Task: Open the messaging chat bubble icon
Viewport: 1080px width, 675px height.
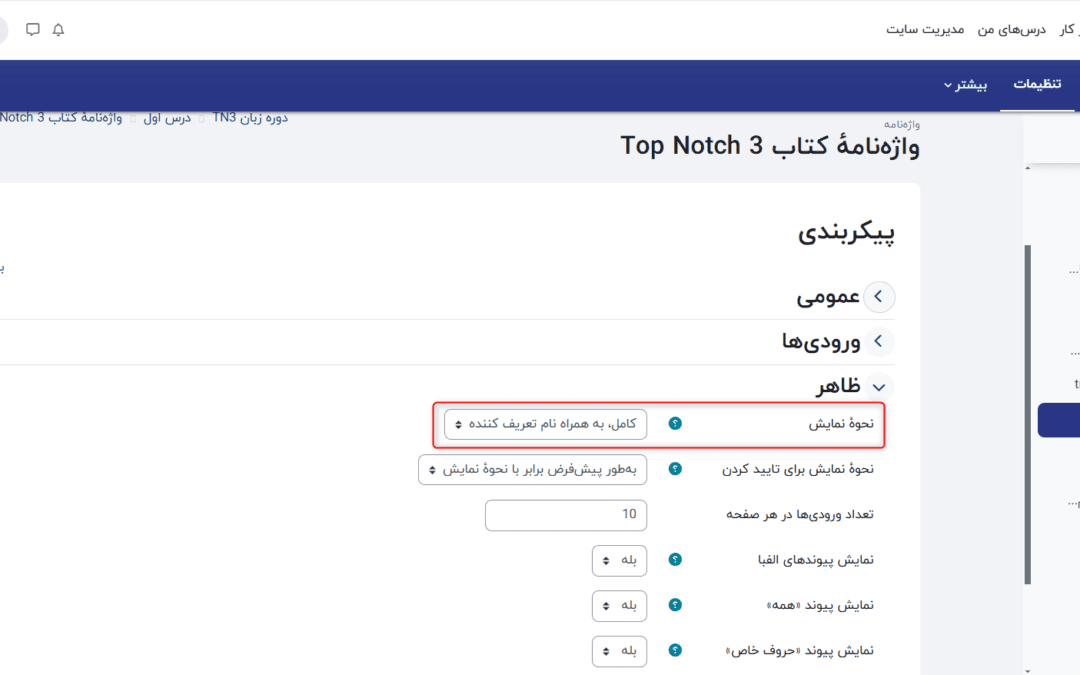Action: [x=33, y=30]
